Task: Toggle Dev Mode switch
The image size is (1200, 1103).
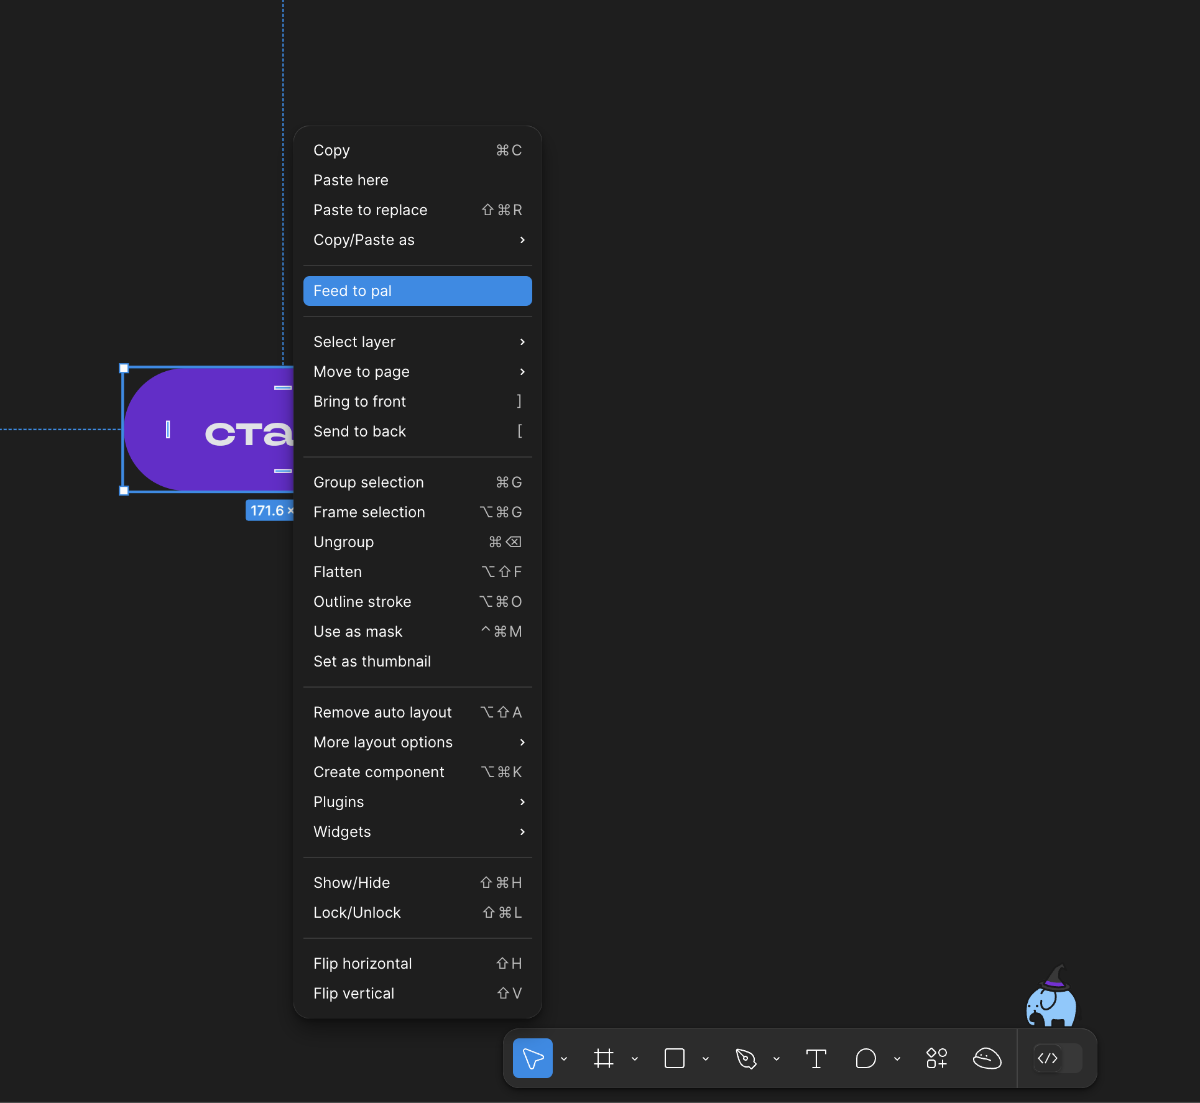Action: pos(1058,1058)
